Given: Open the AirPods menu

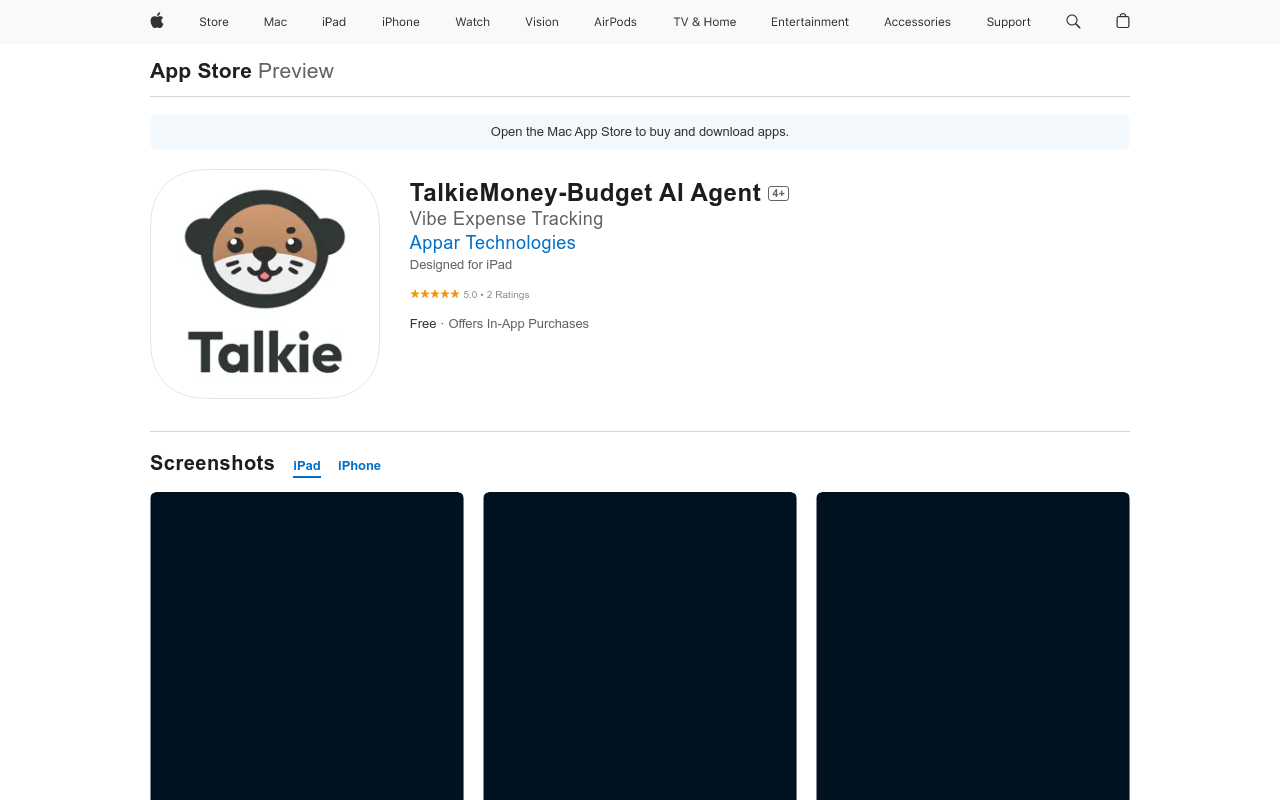Looking at the screenshot, I should point(615,22).
